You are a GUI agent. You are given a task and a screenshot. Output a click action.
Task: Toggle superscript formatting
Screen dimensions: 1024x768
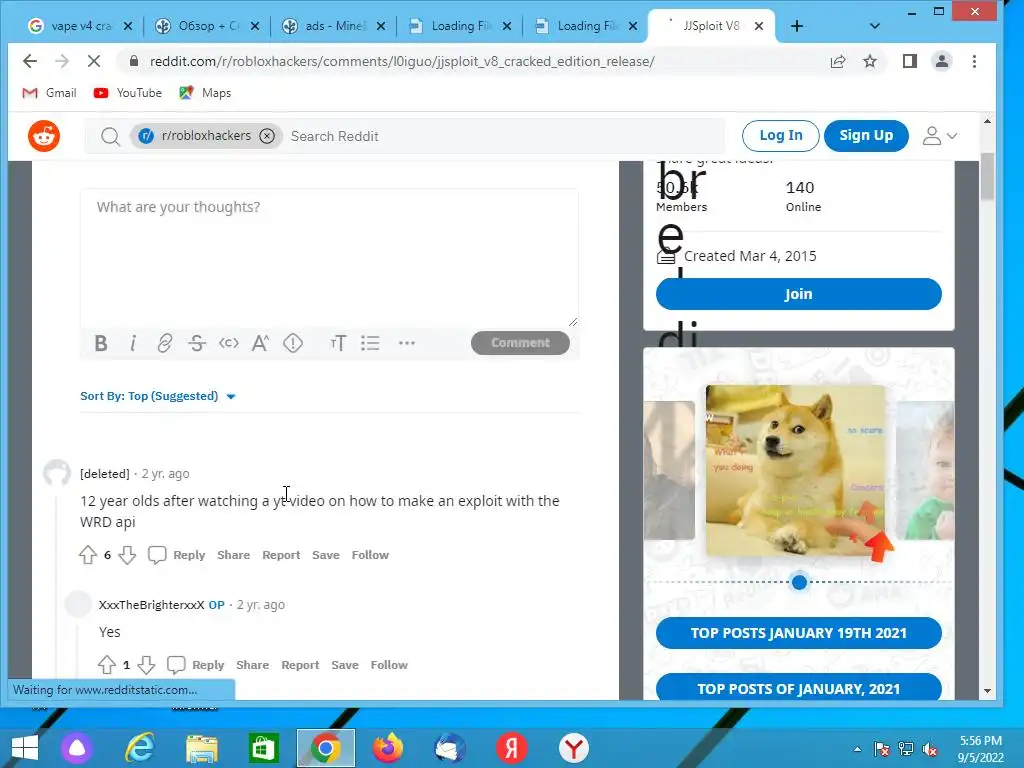point(260,343)
